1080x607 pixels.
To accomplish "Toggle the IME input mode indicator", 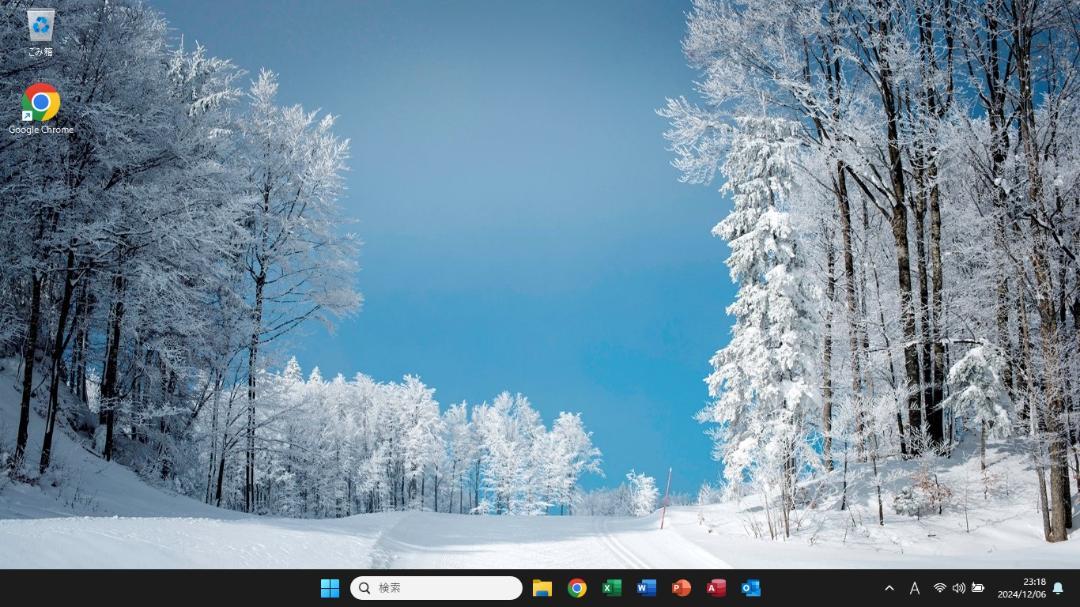I will tap(915, 588).
